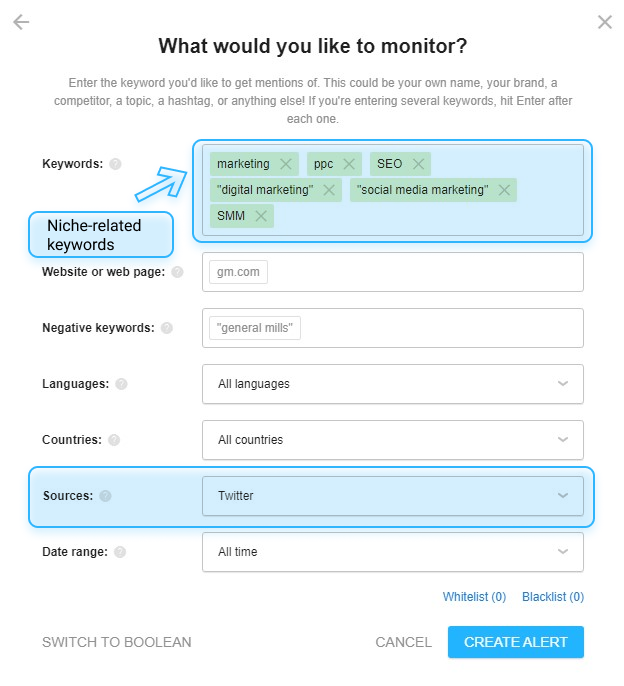Show help icon beside Negative keywords
624x686 pixels.
[167, 328]
